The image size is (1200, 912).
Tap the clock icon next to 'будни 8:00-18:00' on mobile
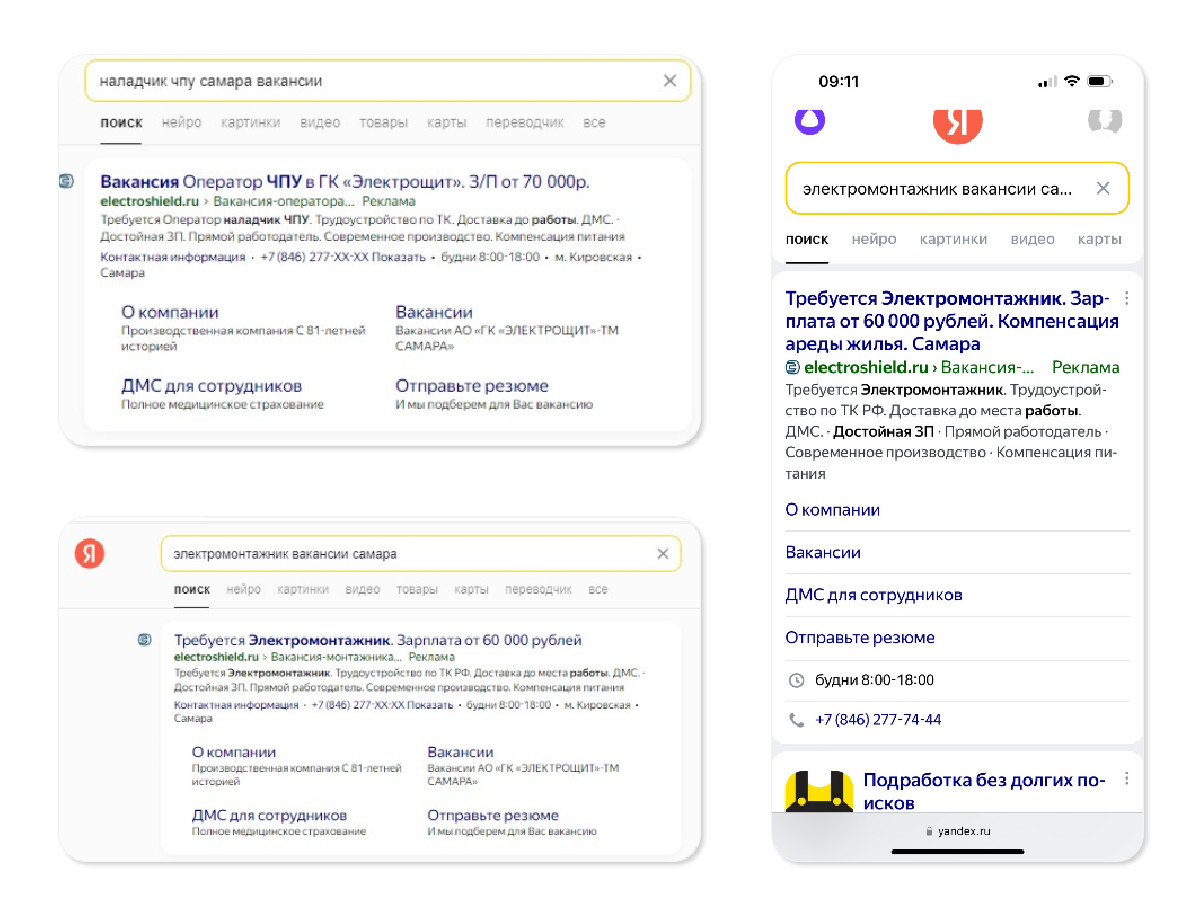(797, 680)
